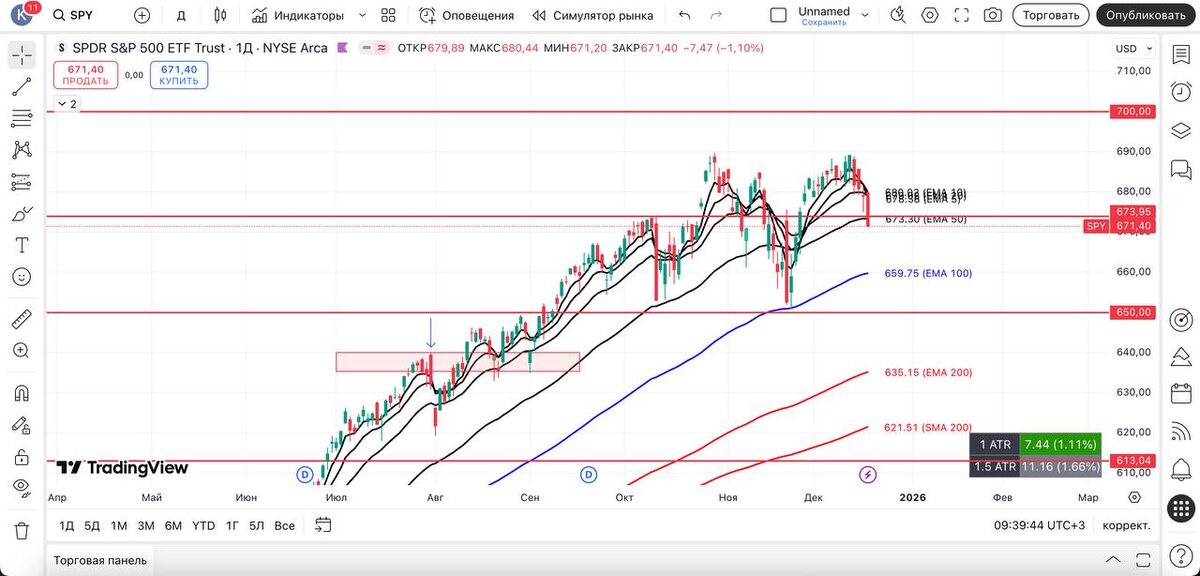The image size is (1200, 576).
Task: Open chart settings hexagon icon
Action: pos(931,15)
